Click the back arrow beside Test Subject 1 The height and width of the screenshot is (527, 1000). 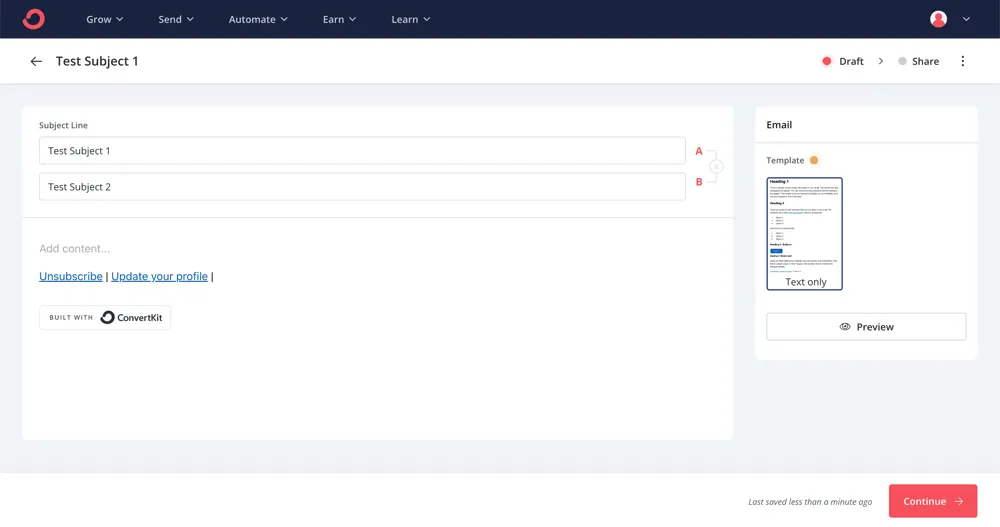click(36, 61)
